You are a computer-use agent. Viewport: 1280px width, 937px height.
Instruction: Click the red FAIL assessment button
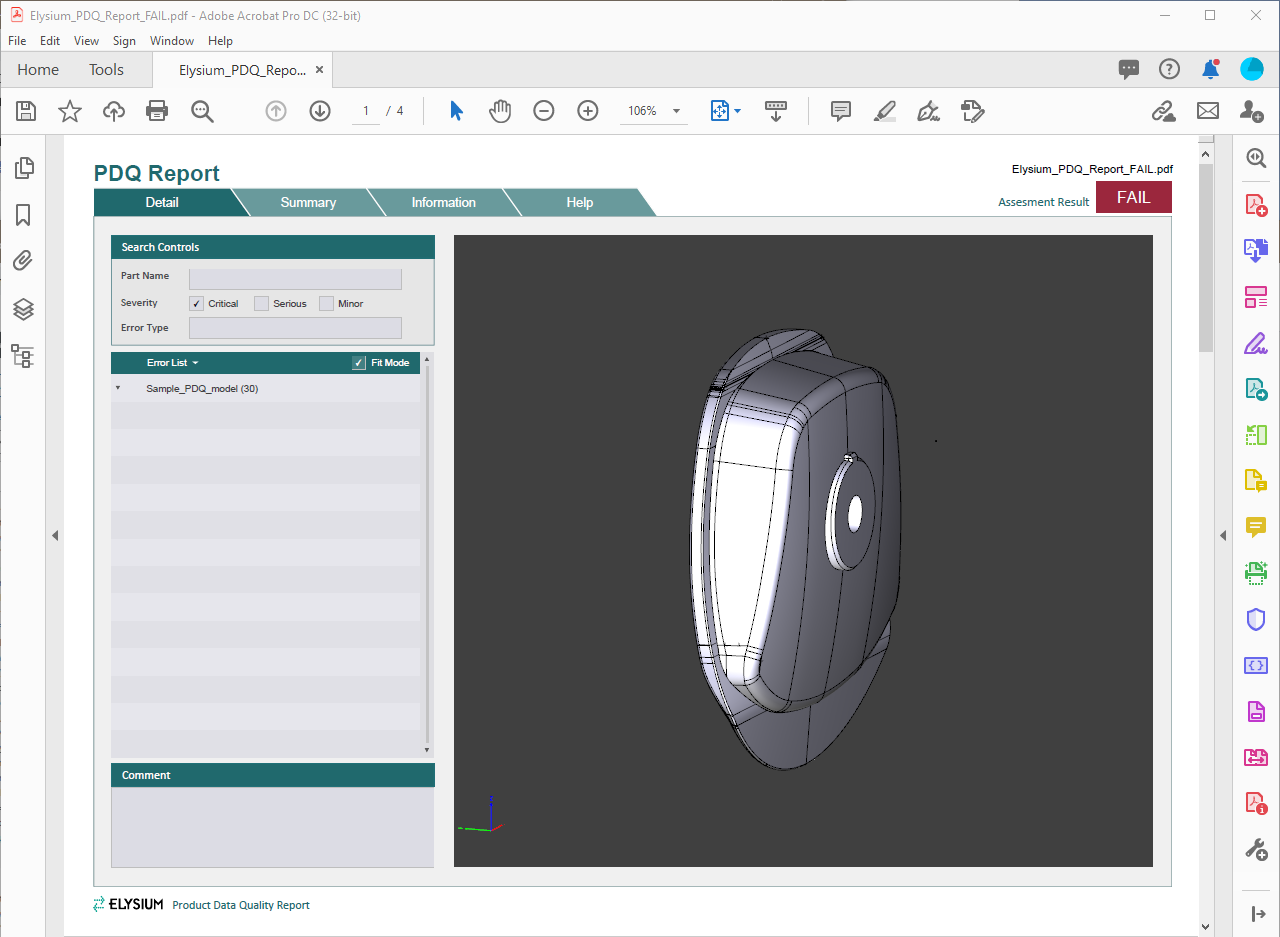pos(1133,197)
